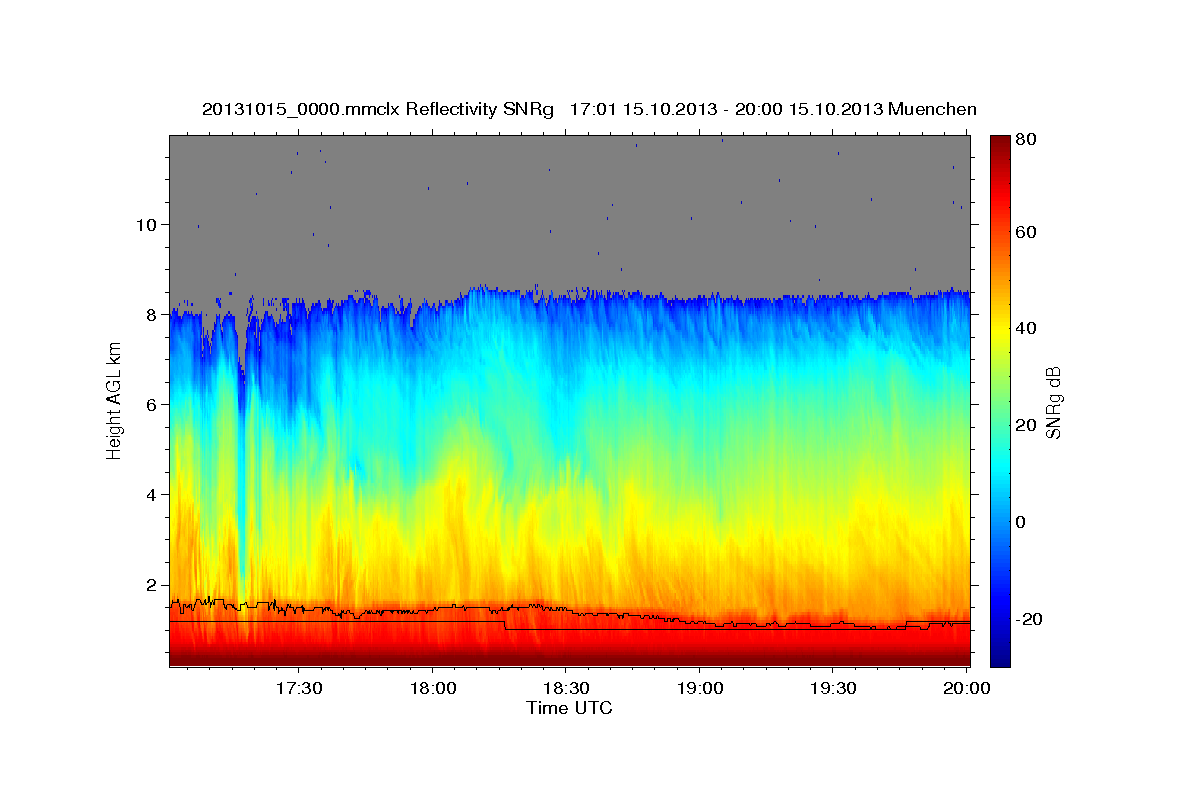This screenshot has width=1200, height=800.
Task: Click the colorbar value 60
Action: click(1025, 232)
